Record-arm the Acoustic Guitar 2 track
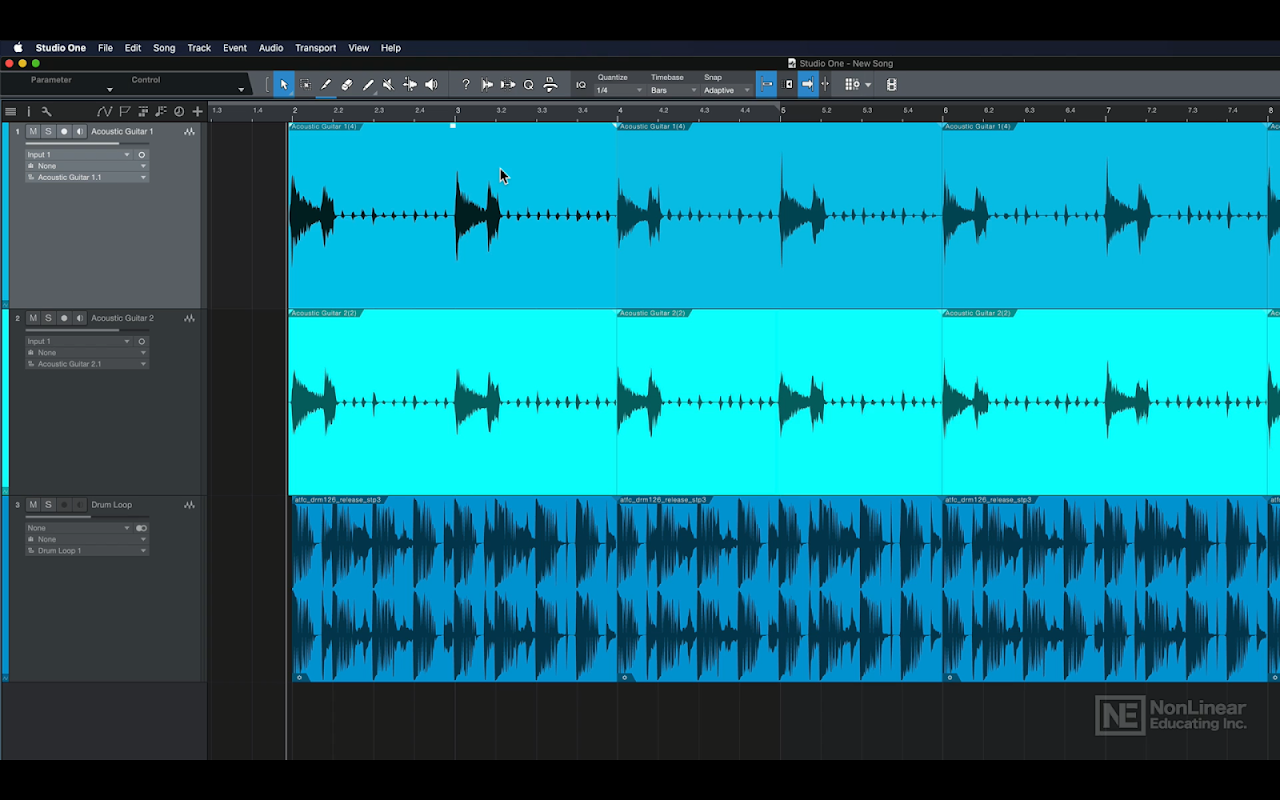Image resolution: width=1280 pixels, height=800 pixels. pyautogui.click(x=64, y=318)
